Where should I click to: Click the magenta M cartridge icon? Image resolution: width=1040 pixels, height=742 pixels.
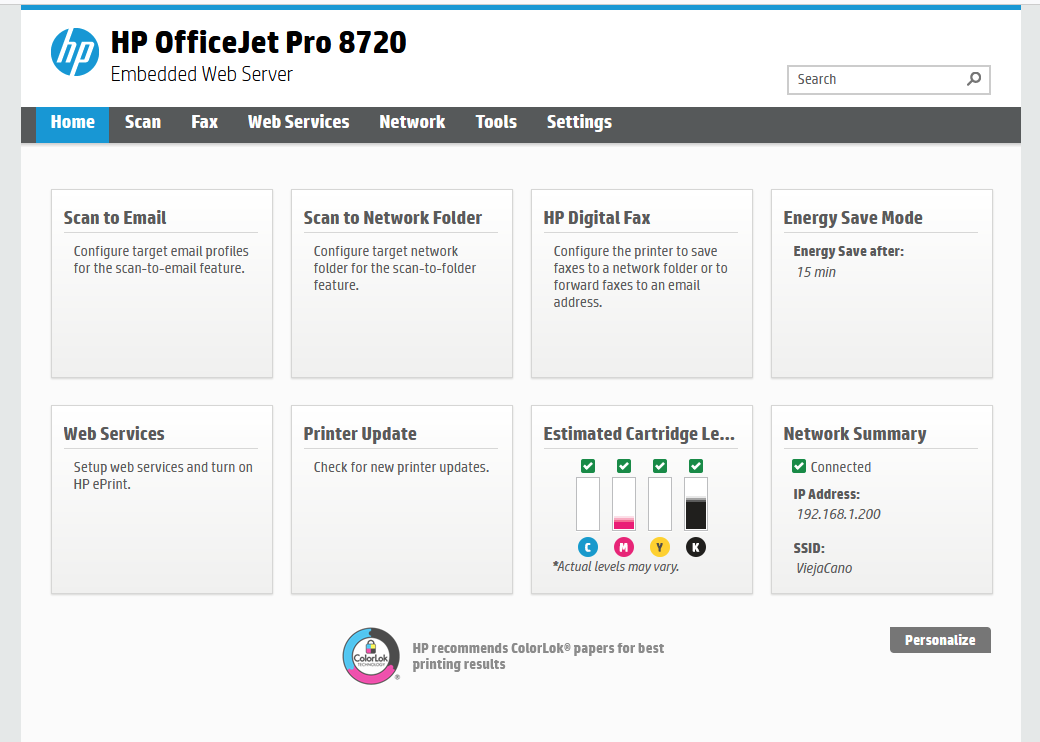[x=624, y=547]
